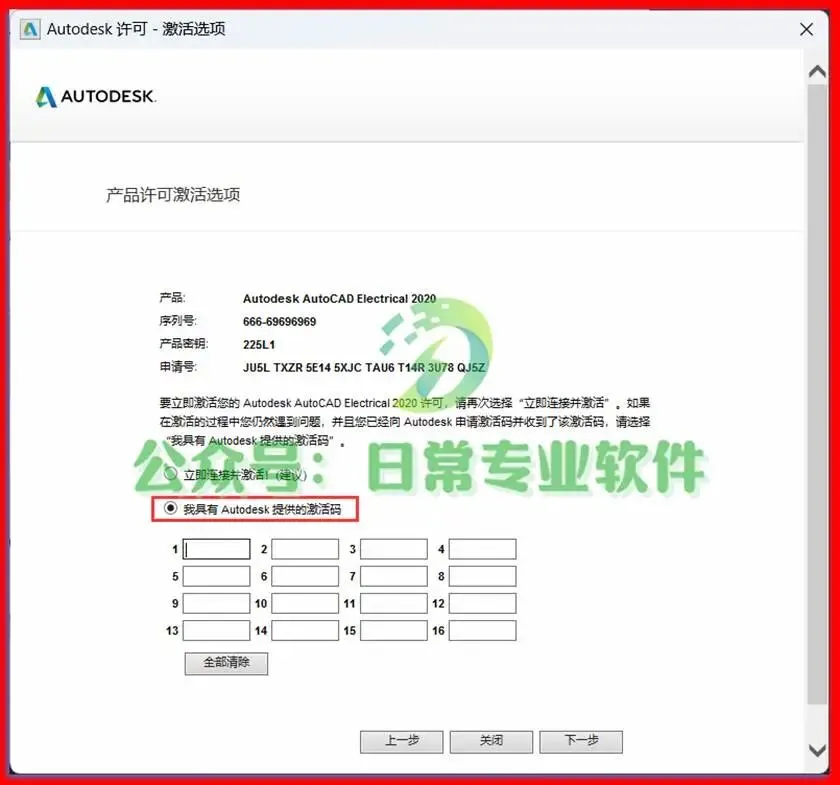Select "立即连接并激活" radio option

tap(170, 474)
